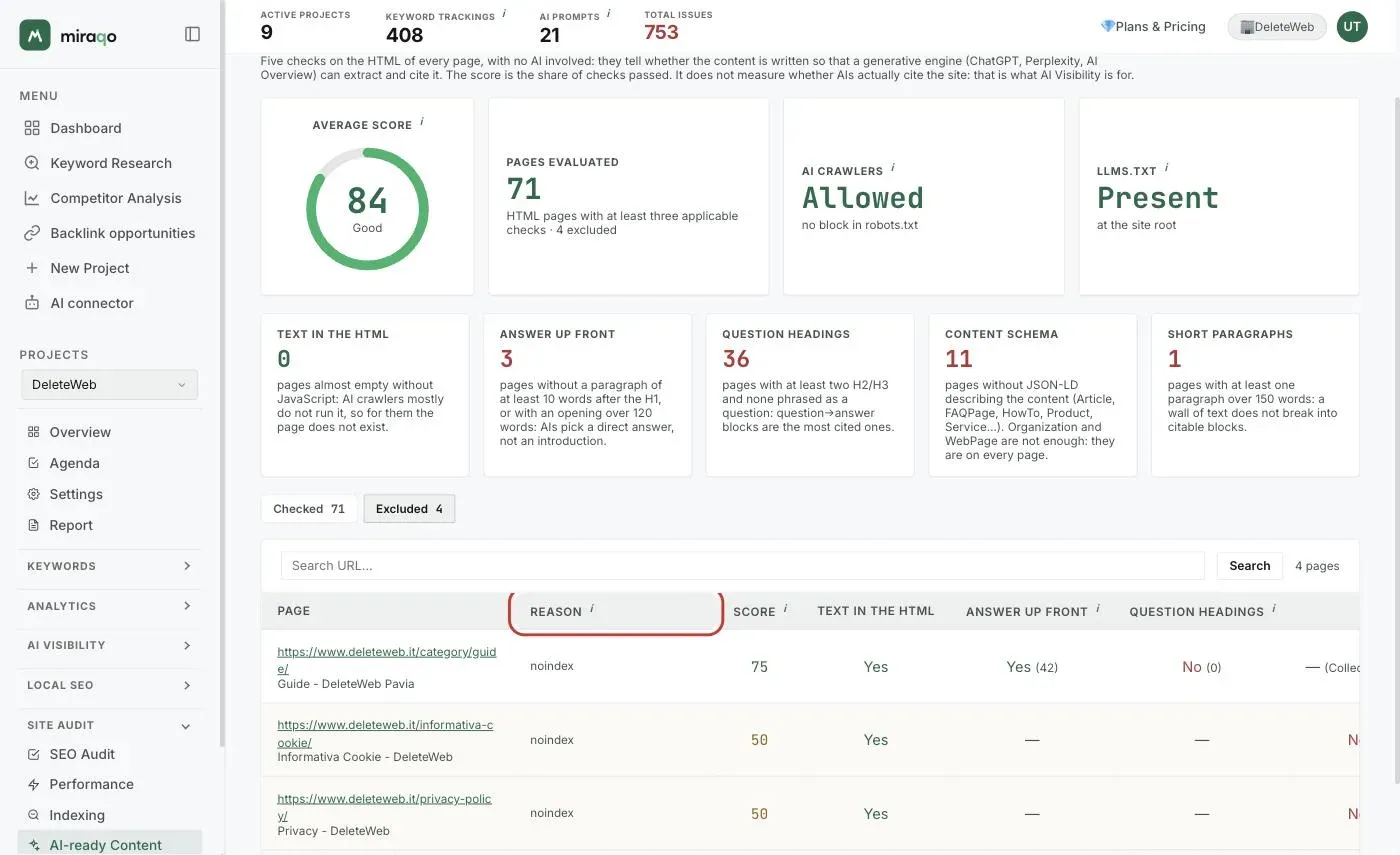Click the Settings gear icon

(34, 494)
